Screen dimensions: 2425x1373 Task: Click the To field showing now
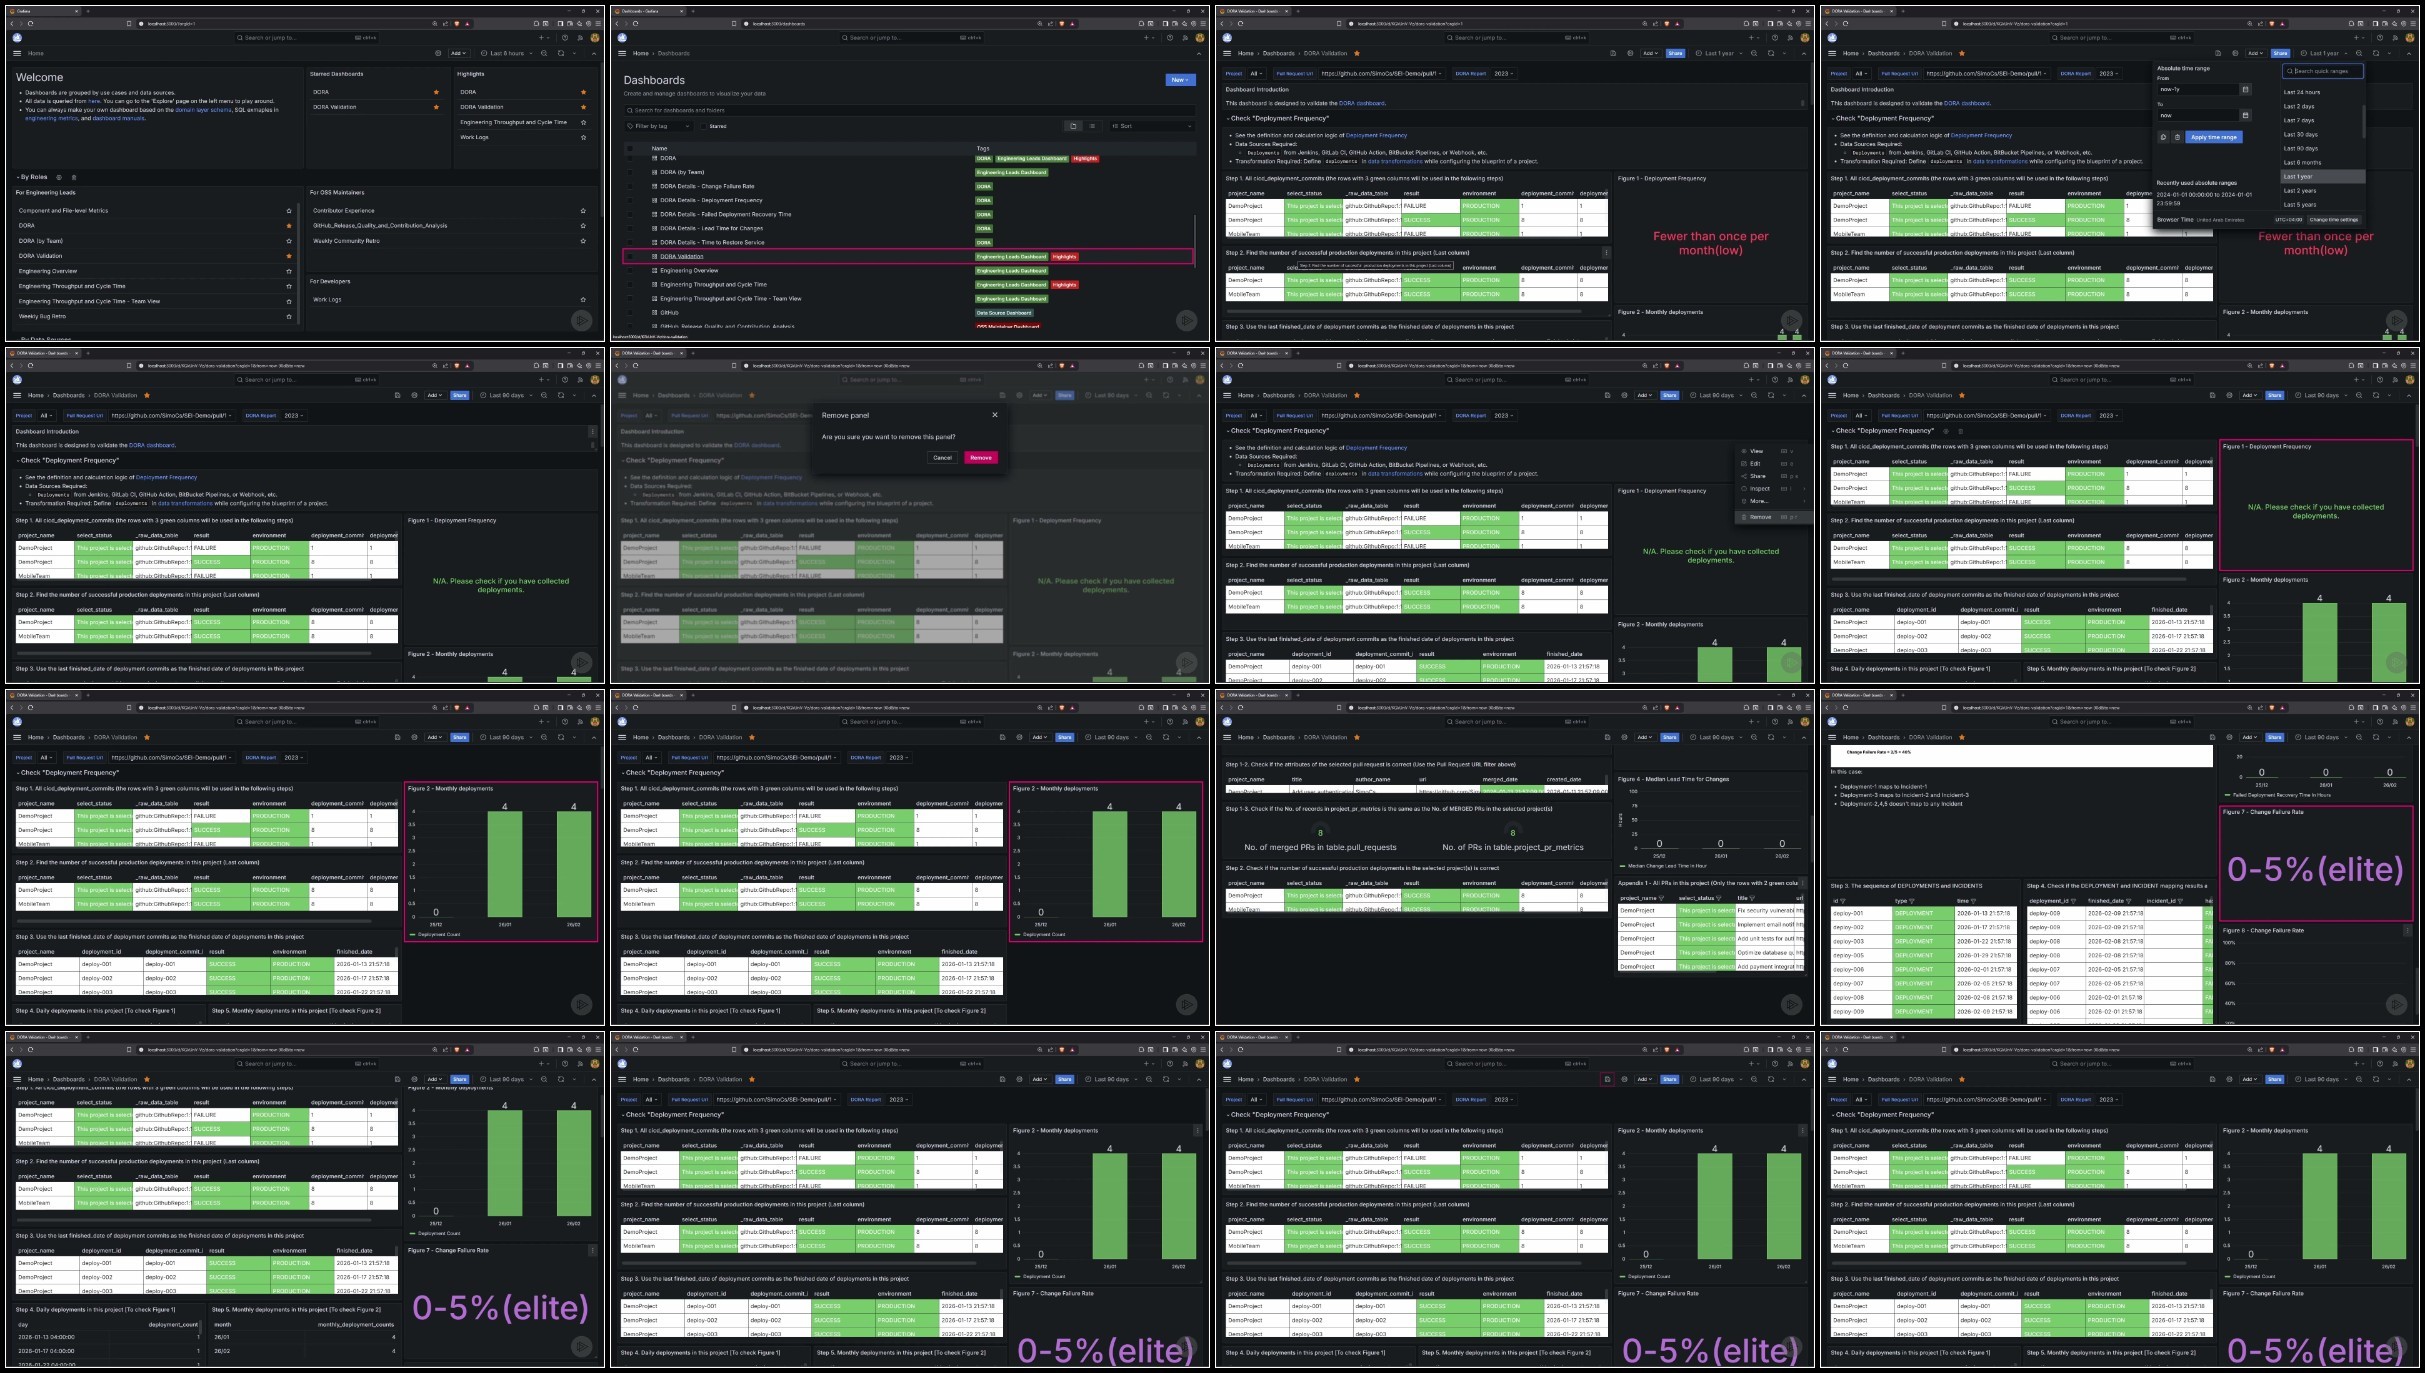2196,115
